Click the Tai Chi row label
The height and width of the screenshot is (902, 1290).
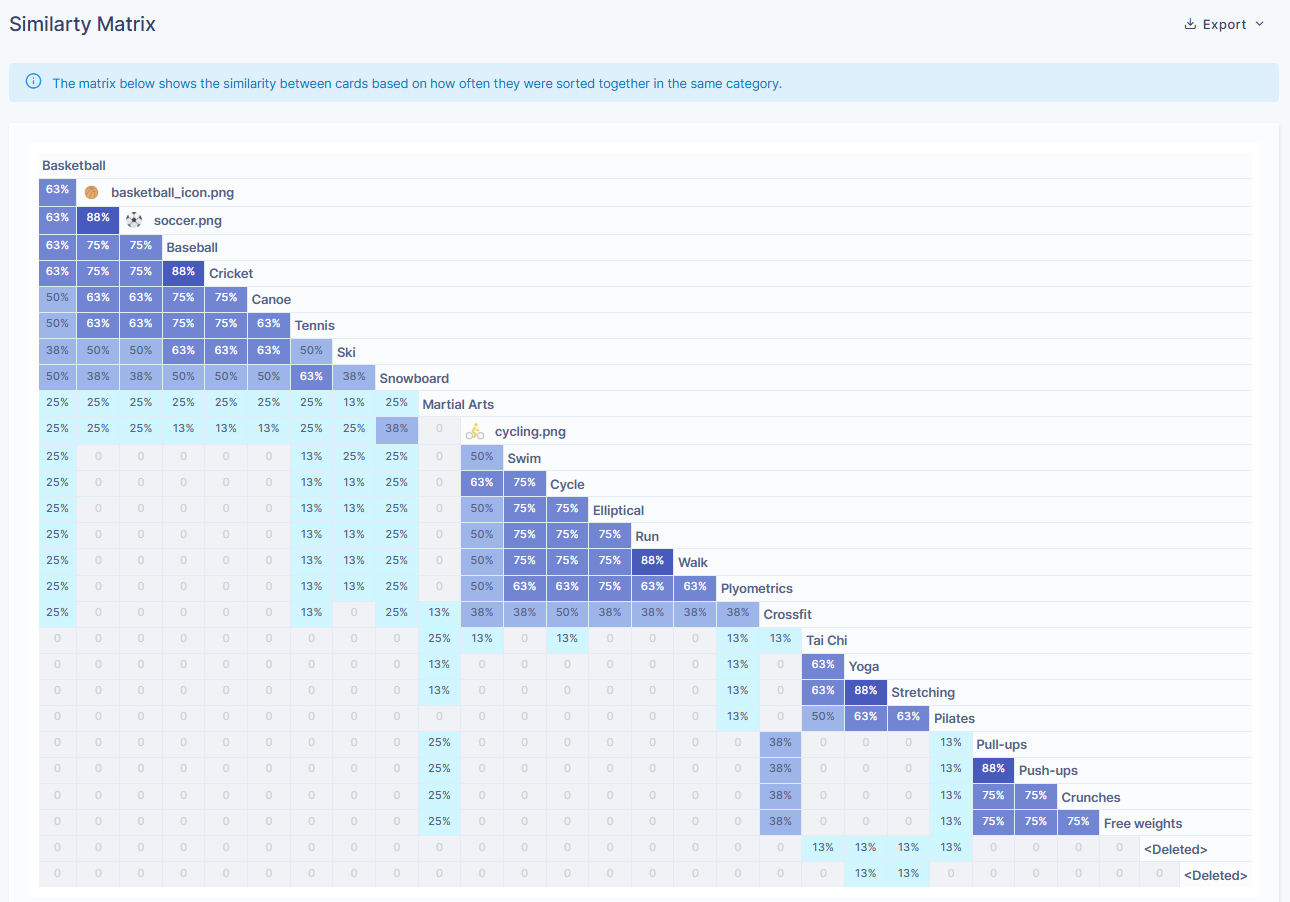pos(826,640)
